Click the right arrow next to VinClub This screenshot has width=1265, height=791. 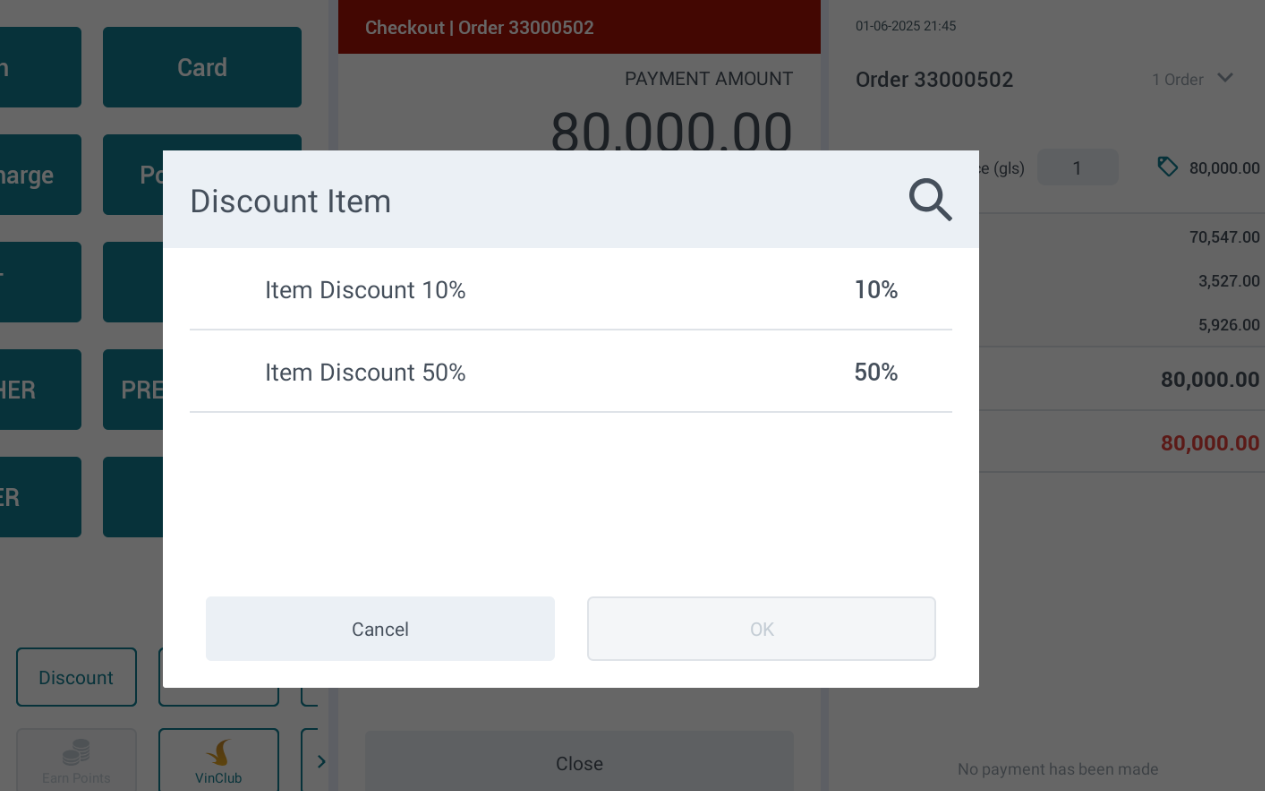coord(320,762)
